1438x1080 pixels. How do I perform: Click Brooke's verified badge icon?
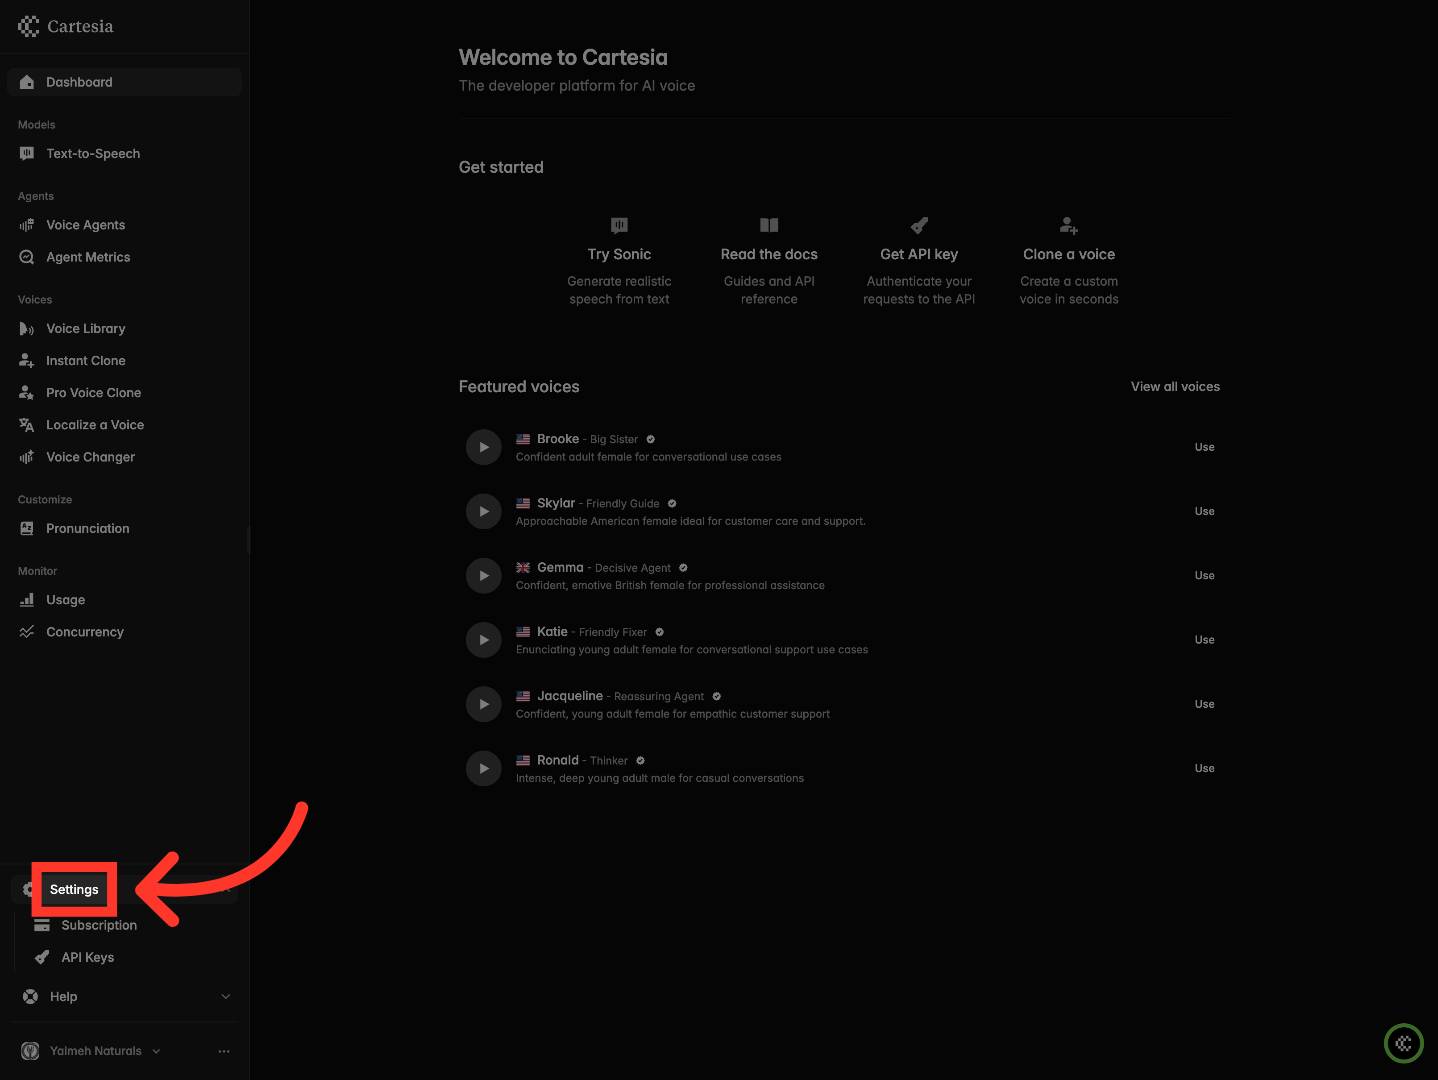pyautogui.click(x=651, y=439)
